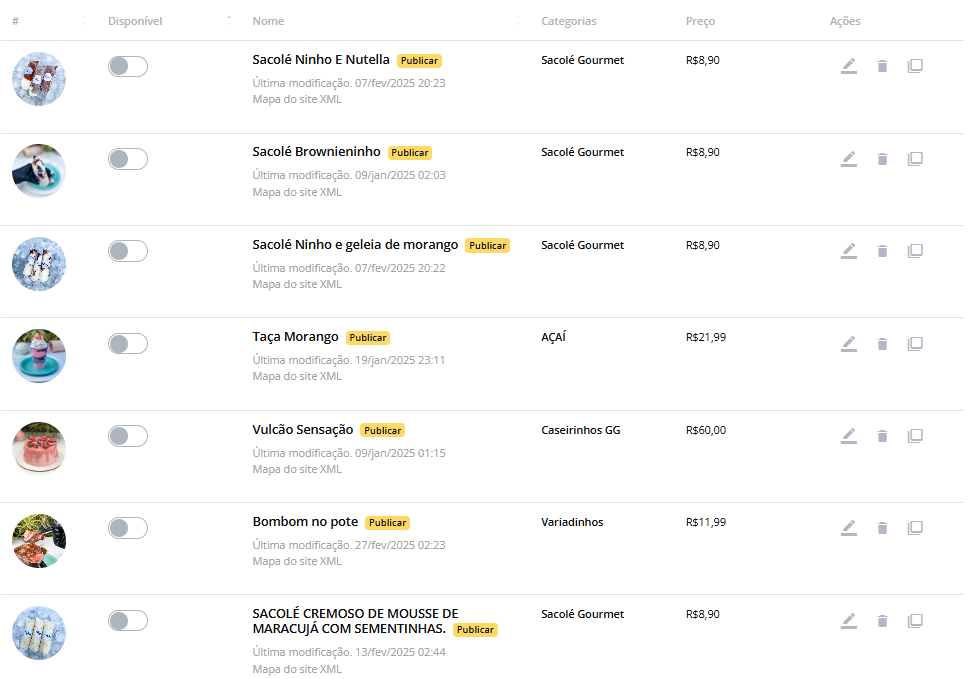The image size is (977, 679).
Task: Delete the Vulcão Sensação product
Action: click(x=882, y=436)
